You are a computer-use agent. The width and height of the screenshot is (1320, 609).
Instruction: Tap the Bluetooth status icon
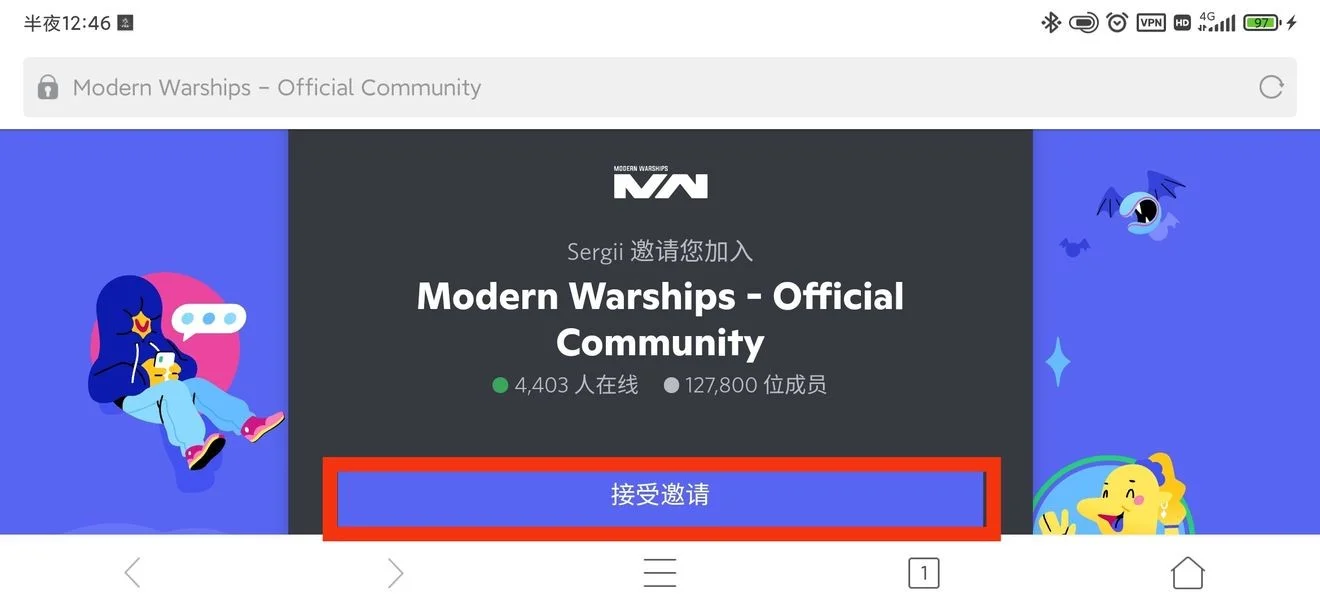tap(1051, 22)
